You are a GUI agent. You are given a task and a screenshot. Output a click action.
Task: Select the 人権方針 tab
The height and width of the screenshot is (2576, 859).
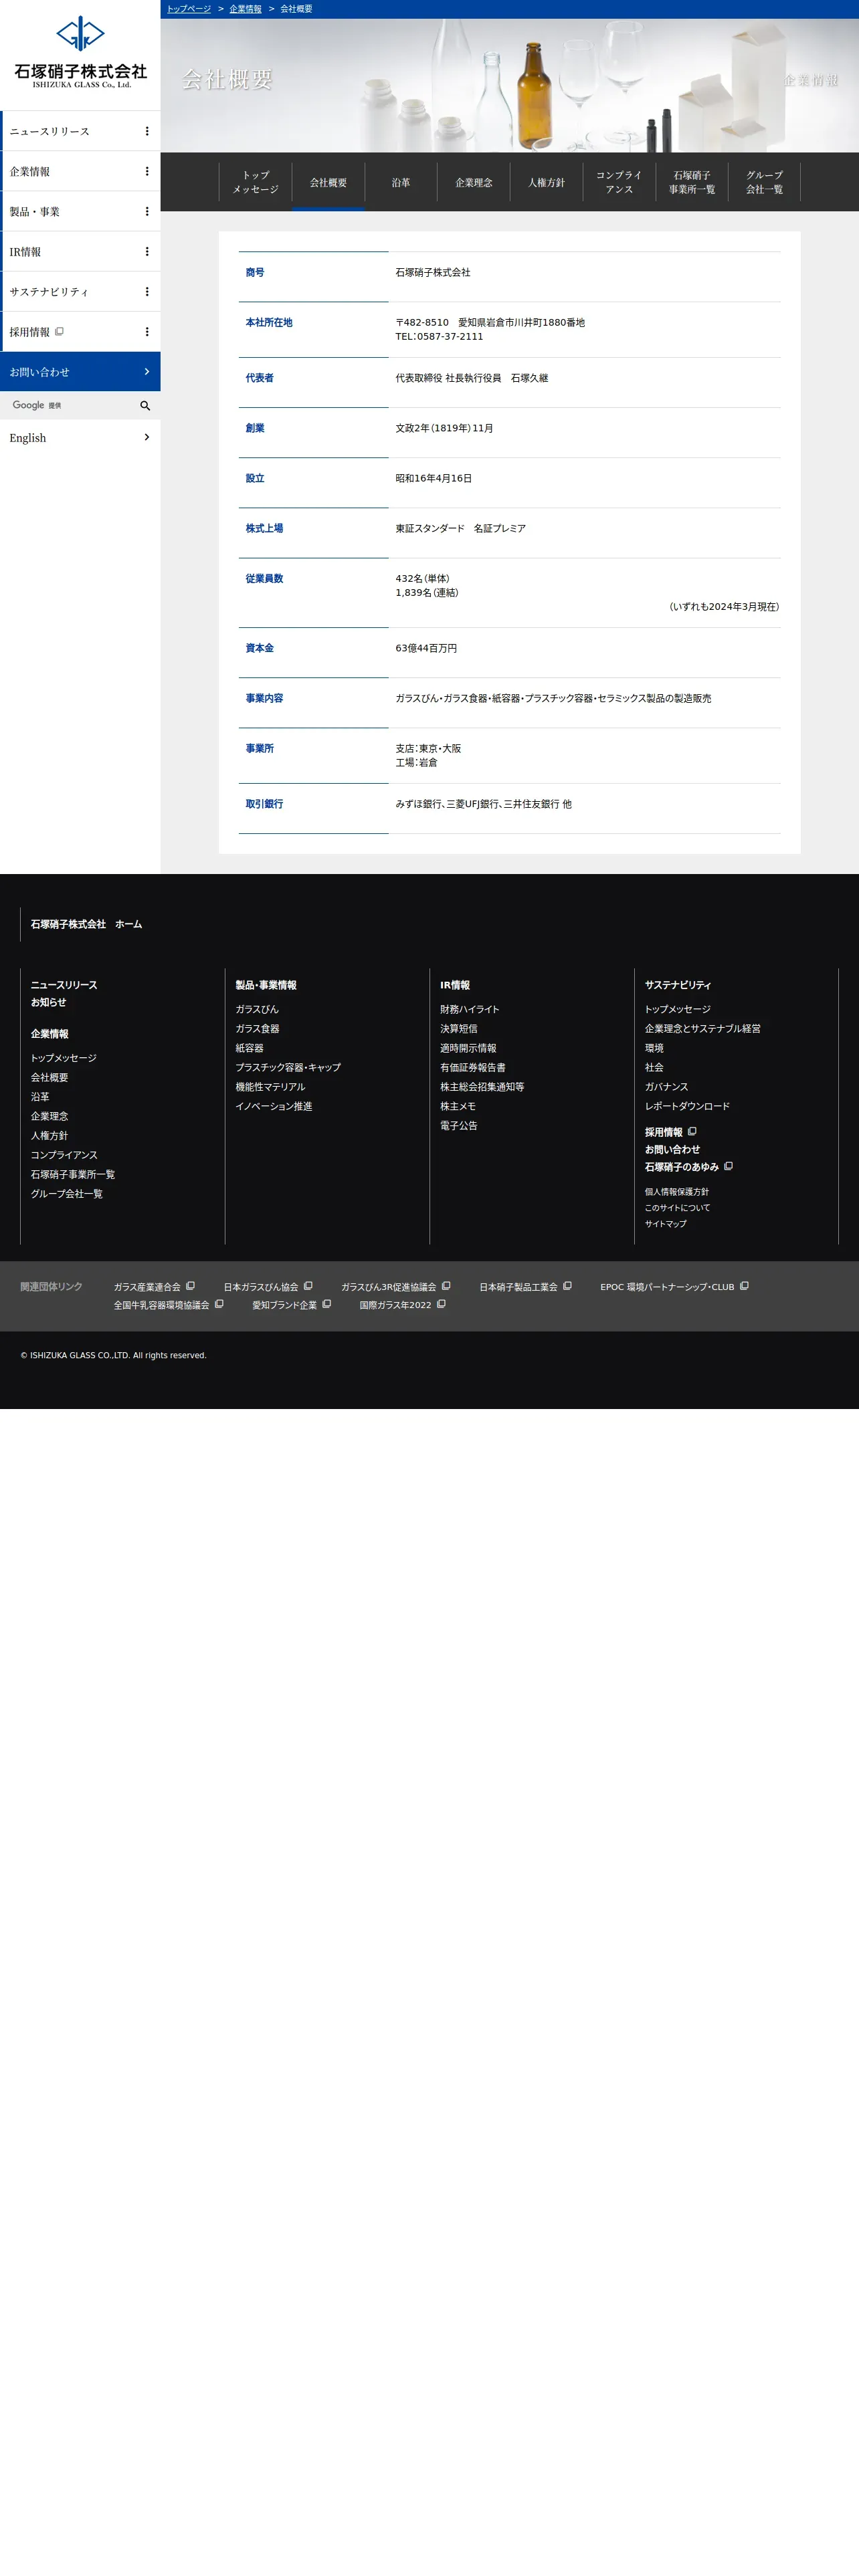pos(546,182)
